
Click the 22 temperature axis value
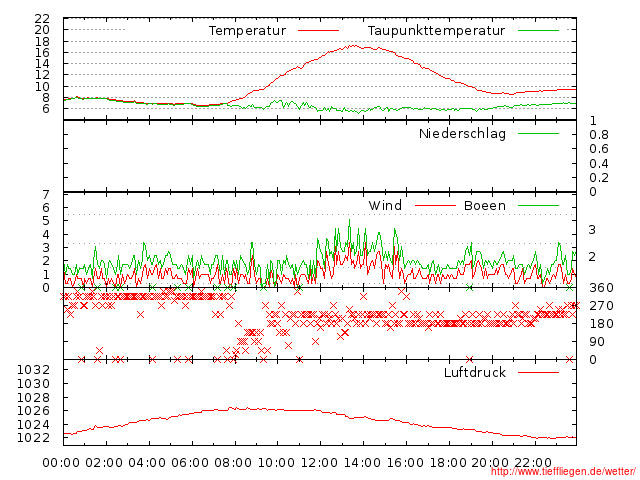(42, 19)
